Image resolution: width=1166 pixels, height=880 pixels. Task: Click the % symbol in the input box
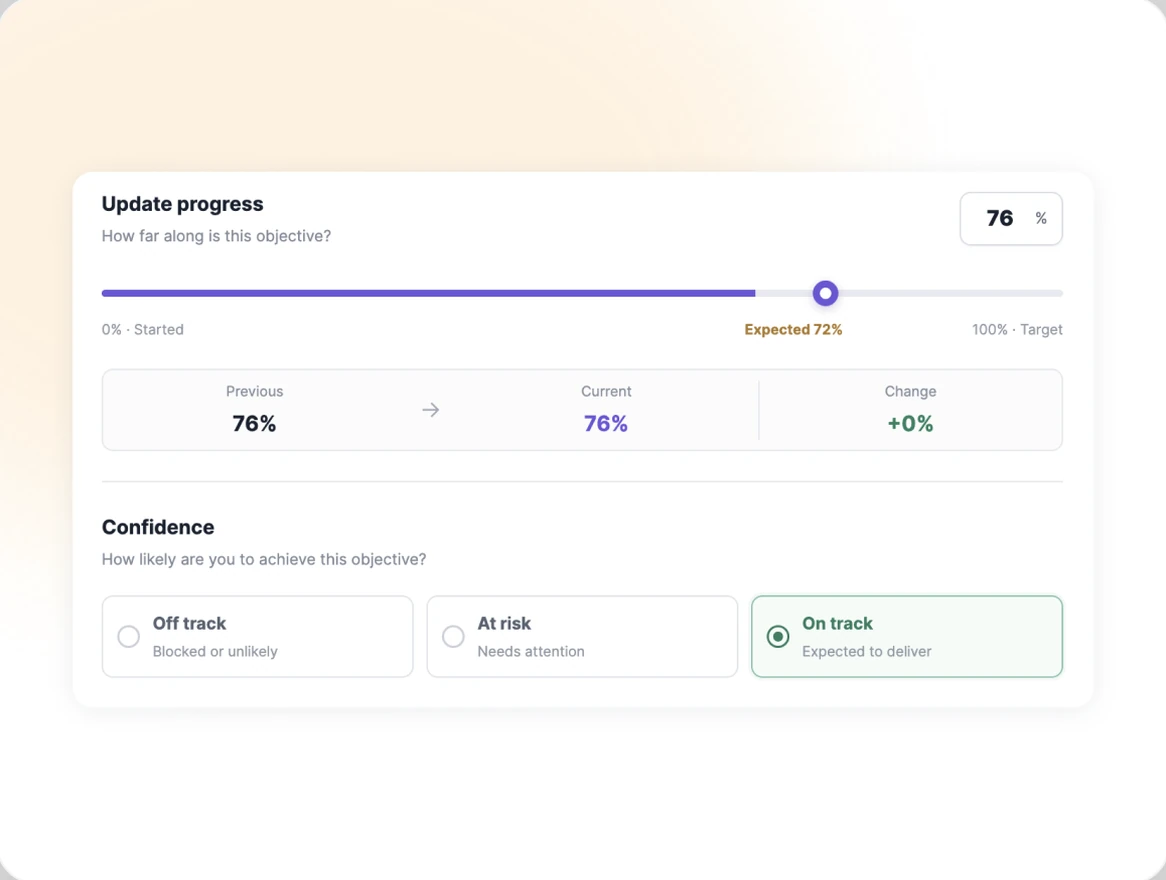pyautogui.click(x=1041, y=219)
